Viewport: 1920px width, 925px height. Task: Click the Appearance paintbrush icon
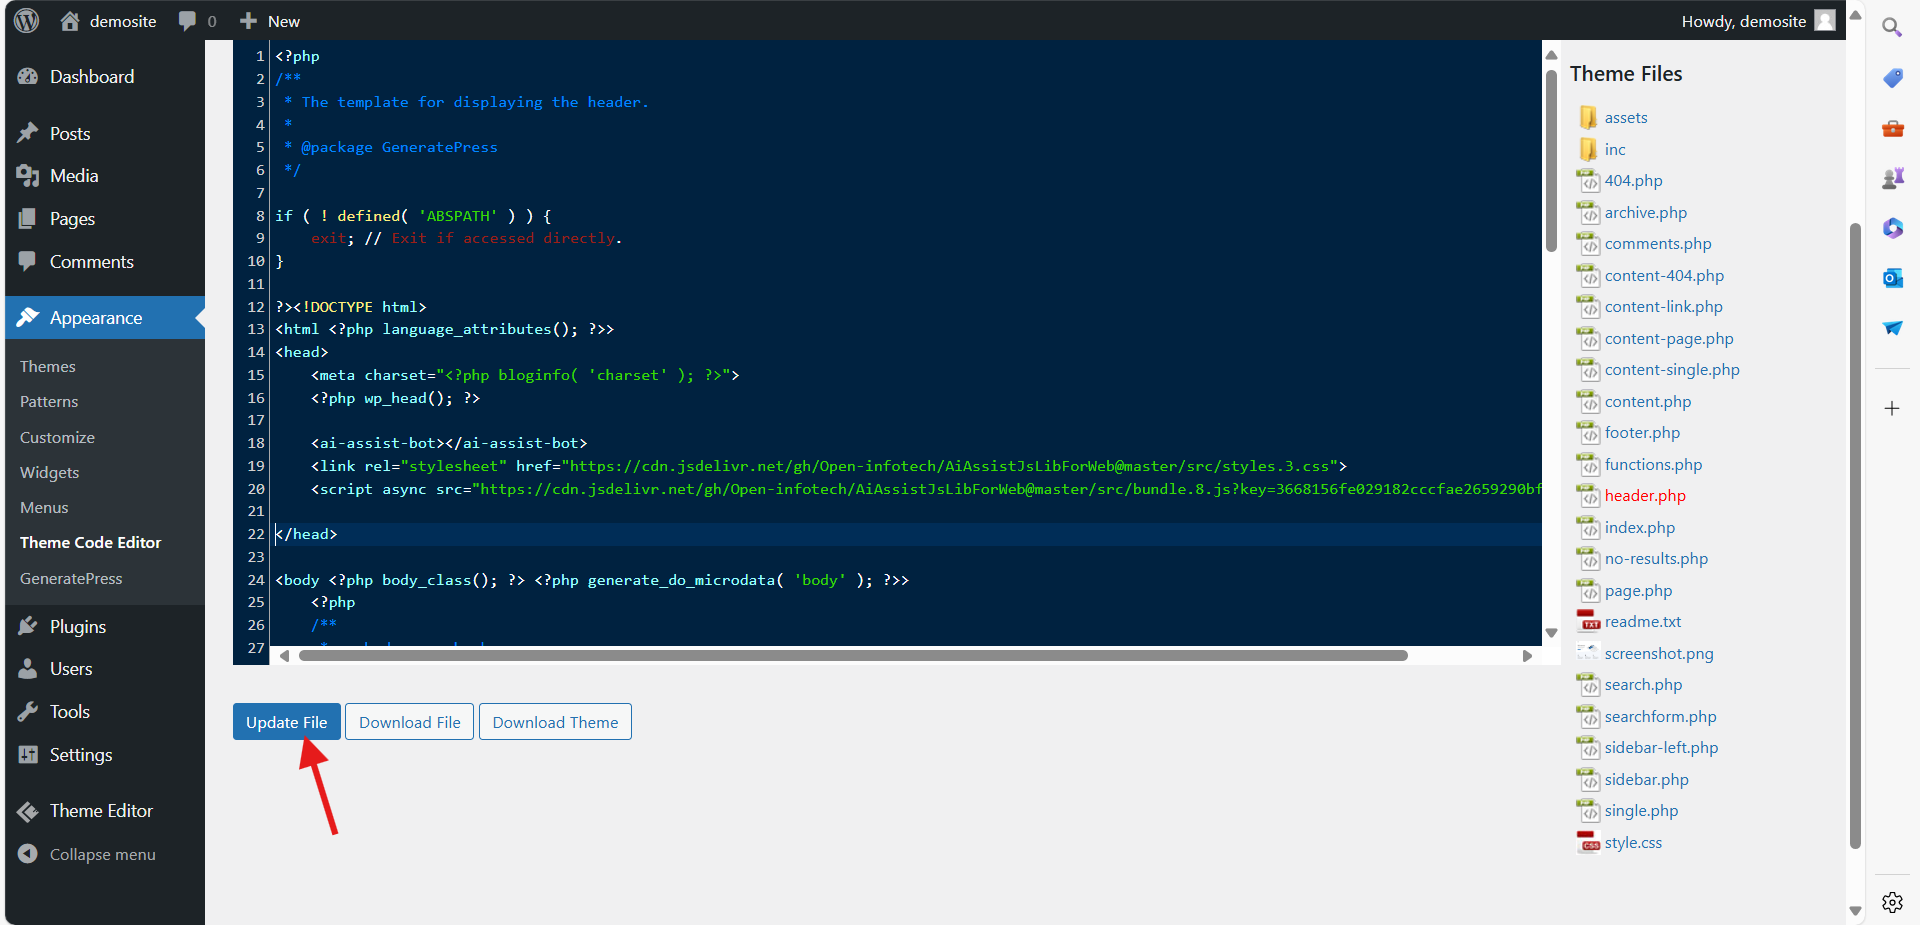28,318
